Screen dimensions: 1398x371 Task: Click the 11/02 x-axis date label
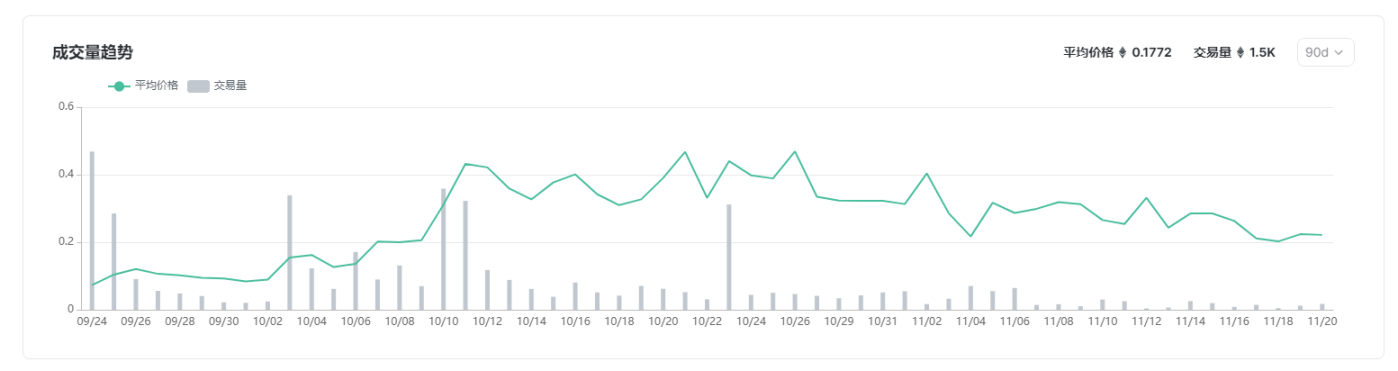[x=927, y=322]
